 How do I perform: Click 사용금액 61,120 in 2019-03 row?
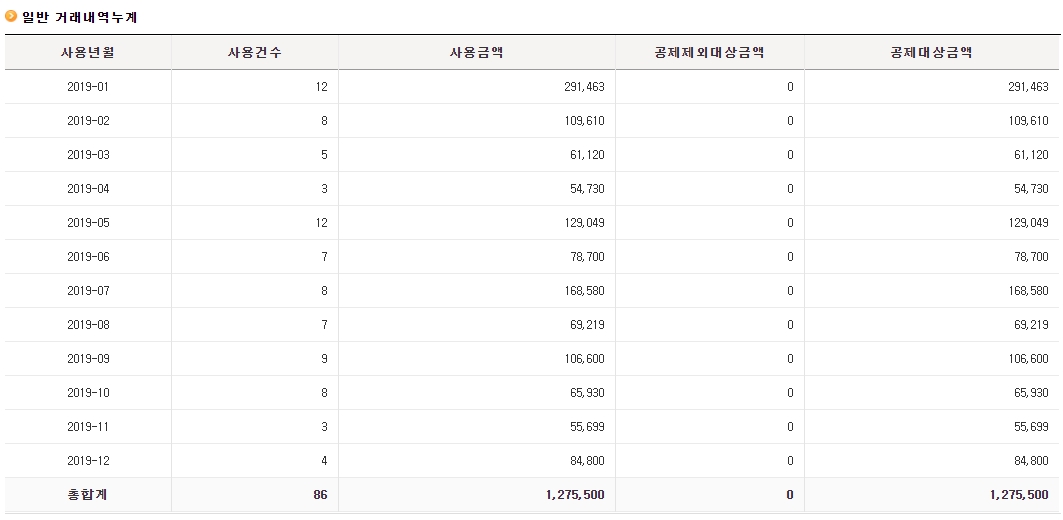(x=587, y=155)
